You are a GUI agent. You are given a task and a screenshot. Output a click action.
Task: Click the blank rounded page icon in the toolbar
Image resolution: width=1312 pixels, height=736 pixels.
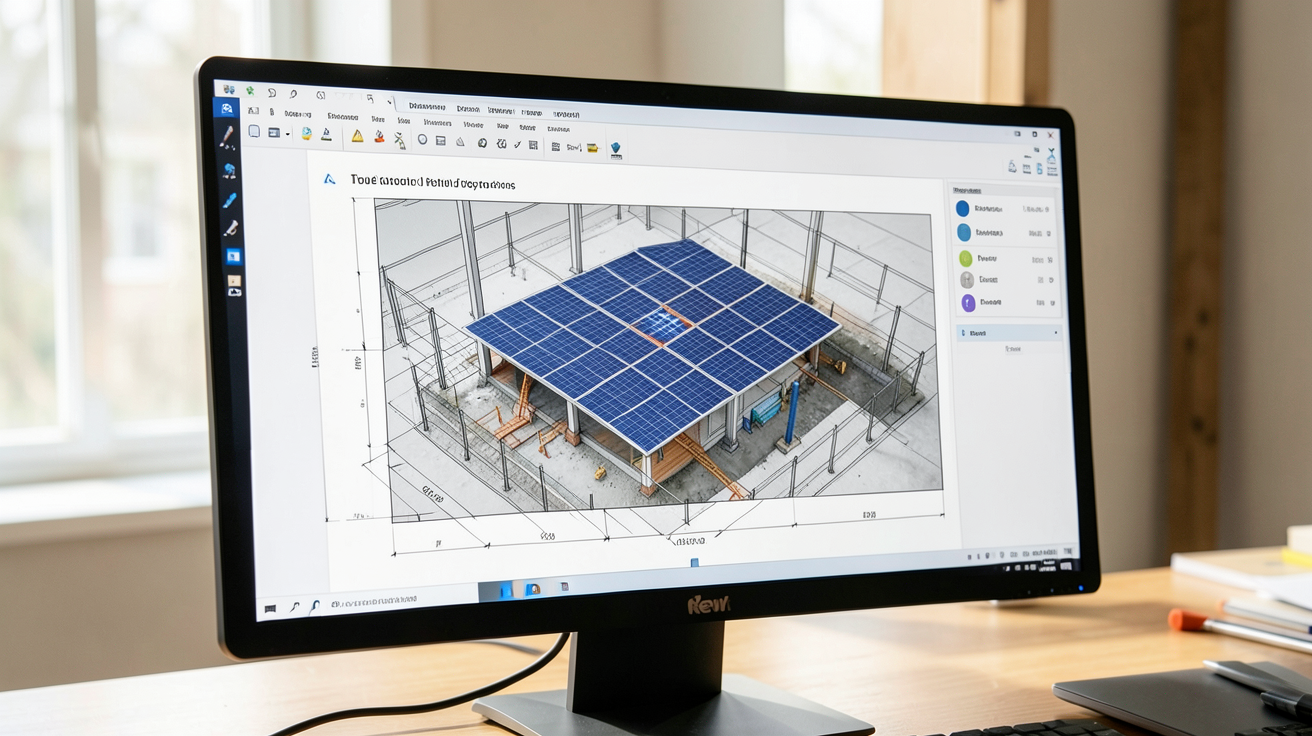click(254, 131)
